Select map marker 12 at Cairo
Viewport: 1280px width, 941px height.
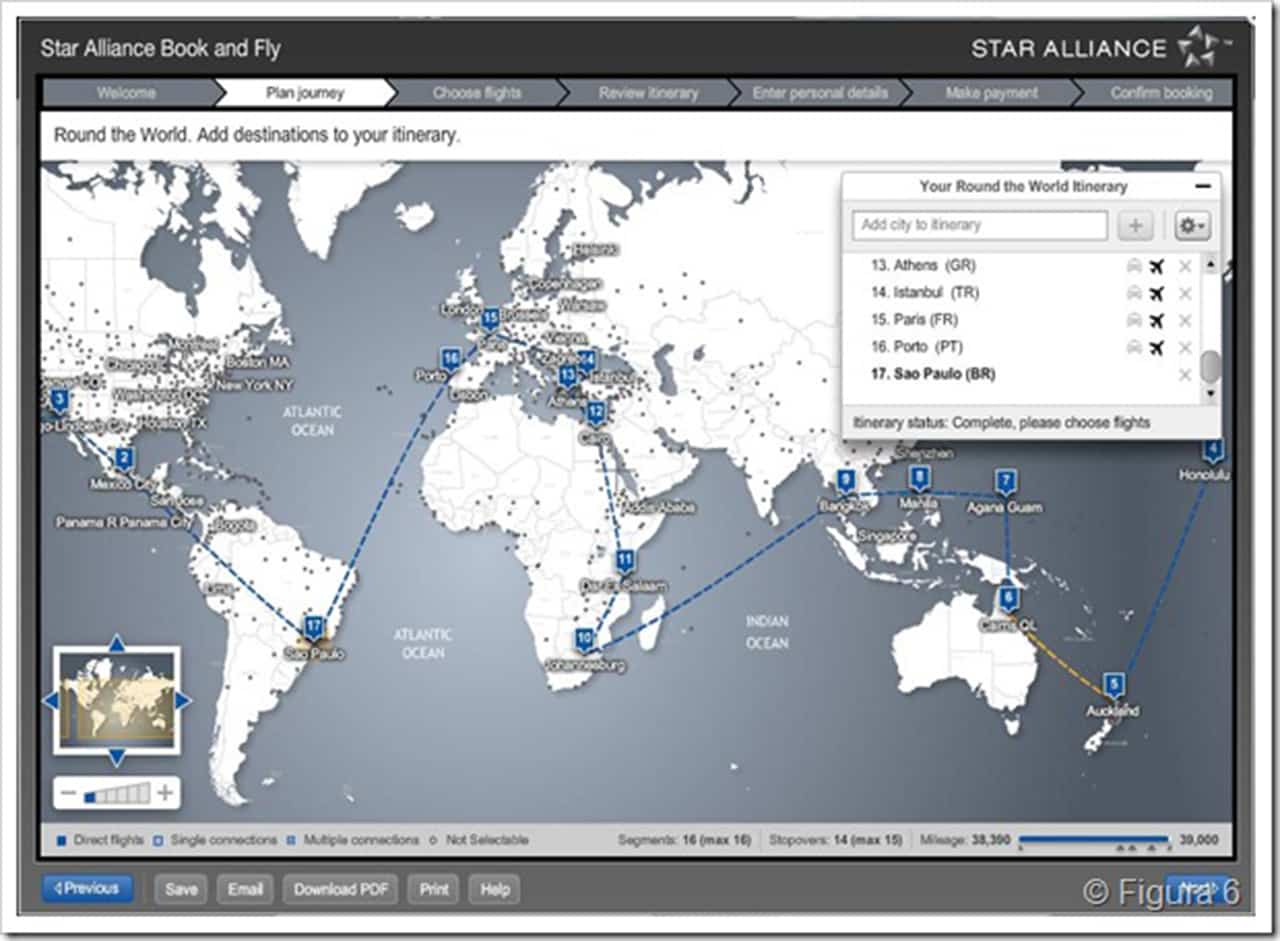pyautogui.click(x=596, y=411)
